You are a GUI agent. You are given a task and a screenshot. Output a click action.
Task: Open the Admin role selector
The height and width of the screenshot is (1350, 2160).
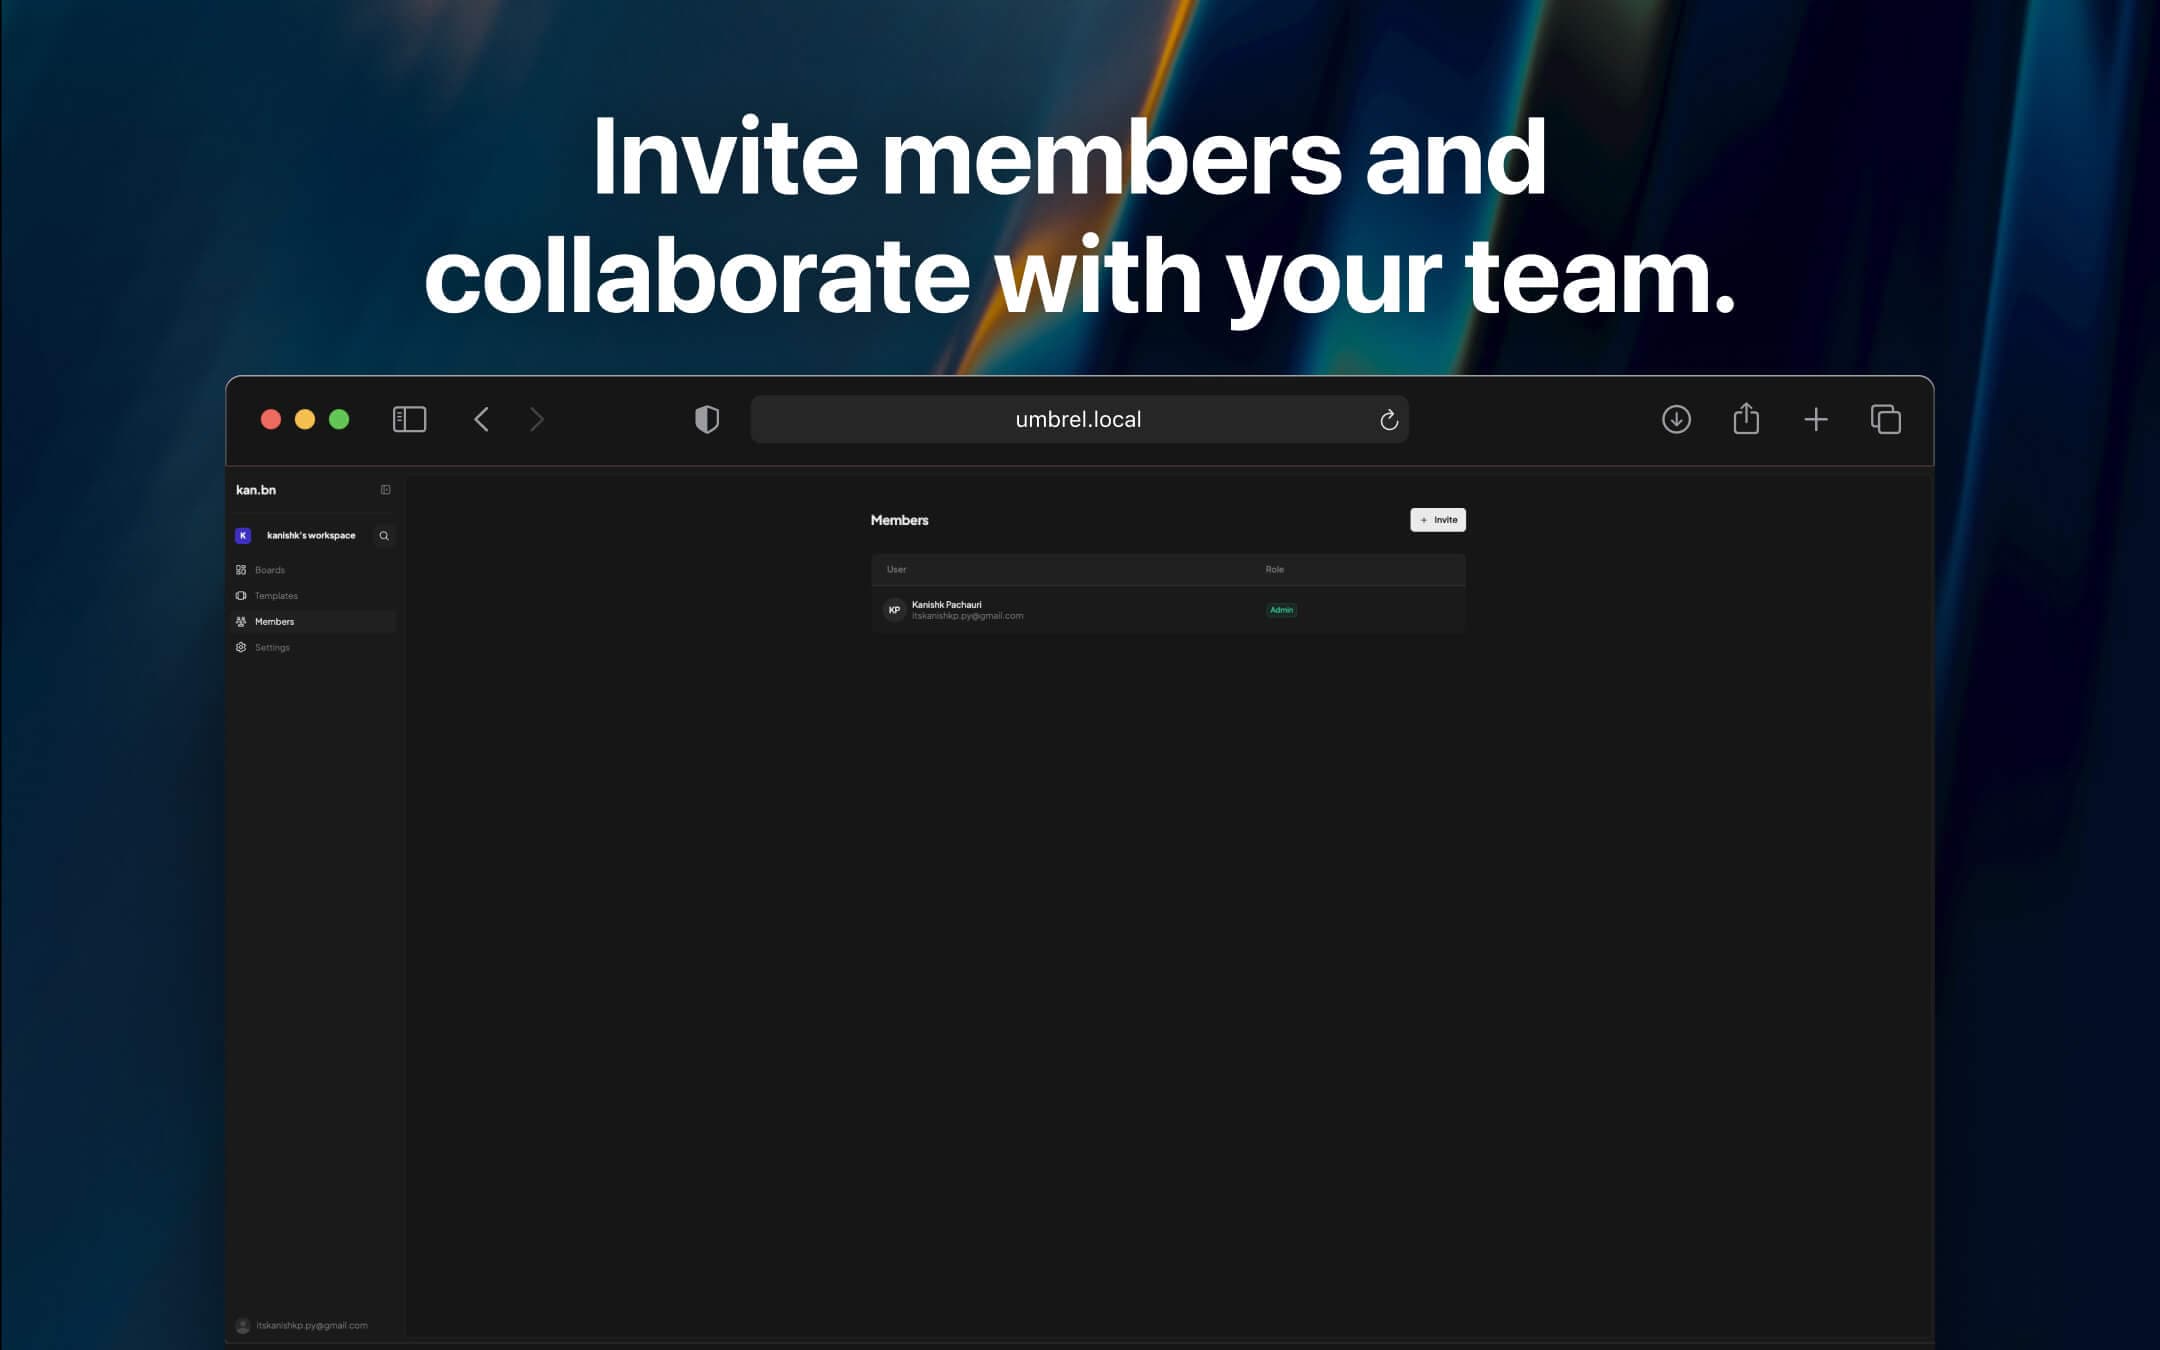coord(1281,610)
